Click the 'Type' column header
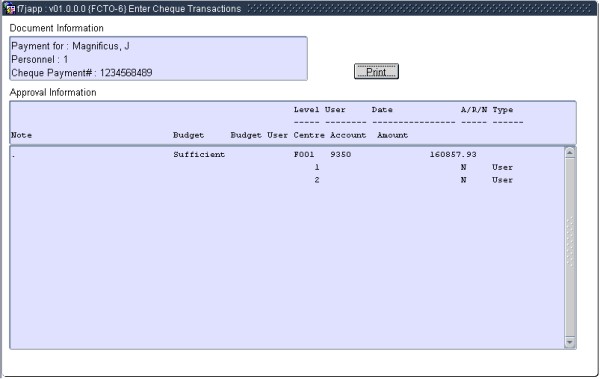Viewport: 600px width, 379px height. click(503, 110)
